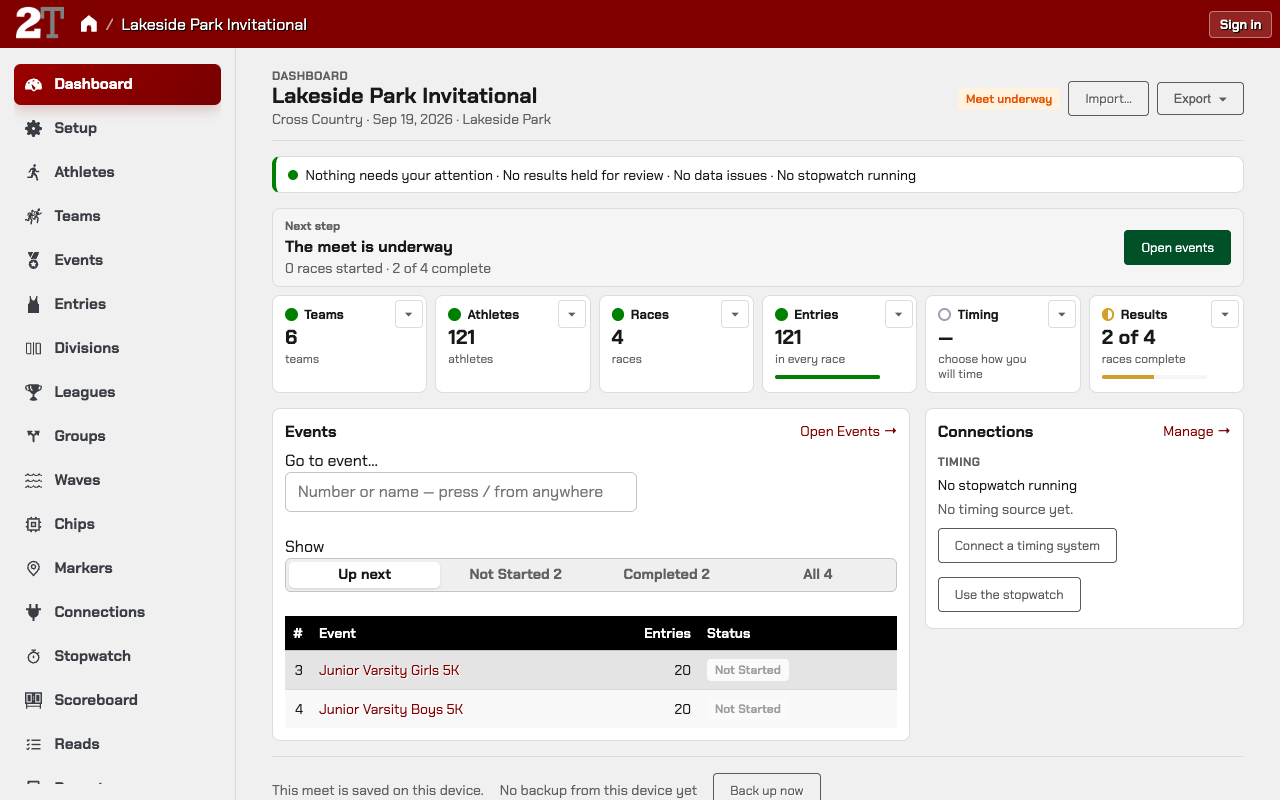Follow the Open Events → link
This screenshot has width=1280, height=800.
848,431
